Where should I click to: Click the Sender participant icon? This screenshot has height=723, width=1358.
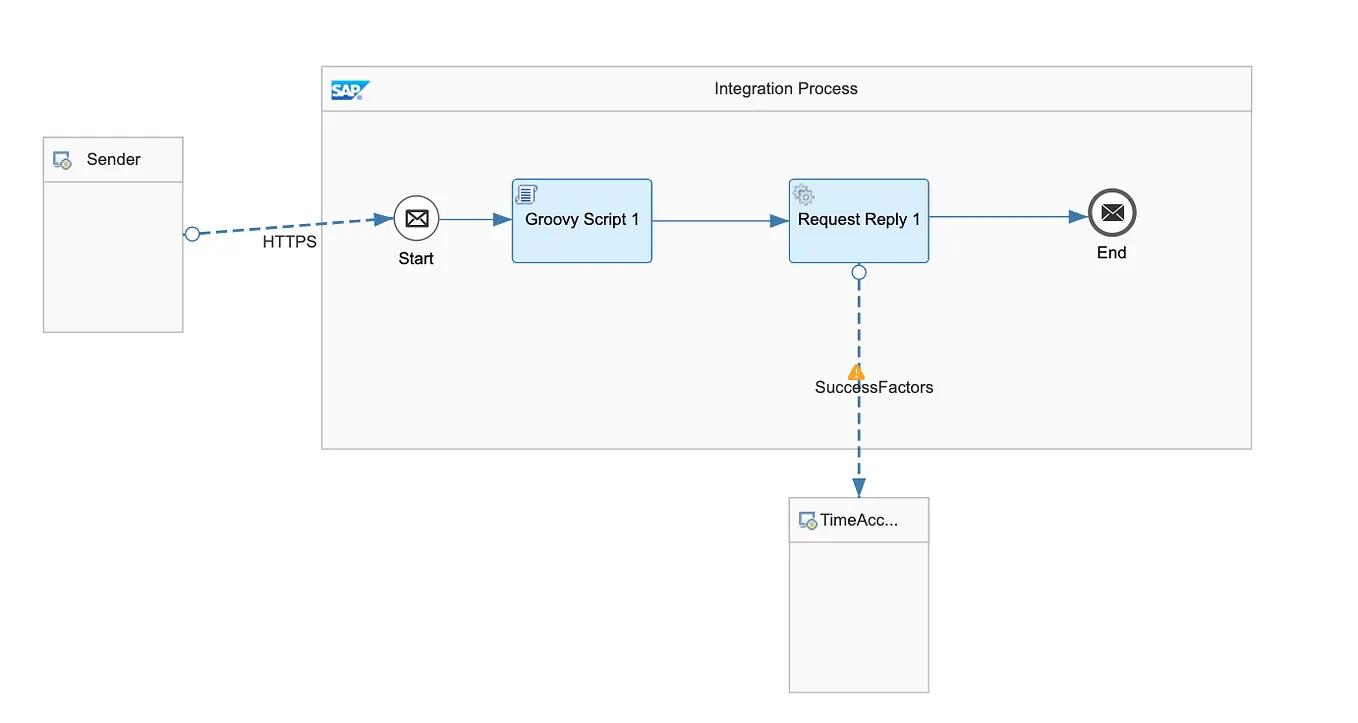tap(62, 160)
